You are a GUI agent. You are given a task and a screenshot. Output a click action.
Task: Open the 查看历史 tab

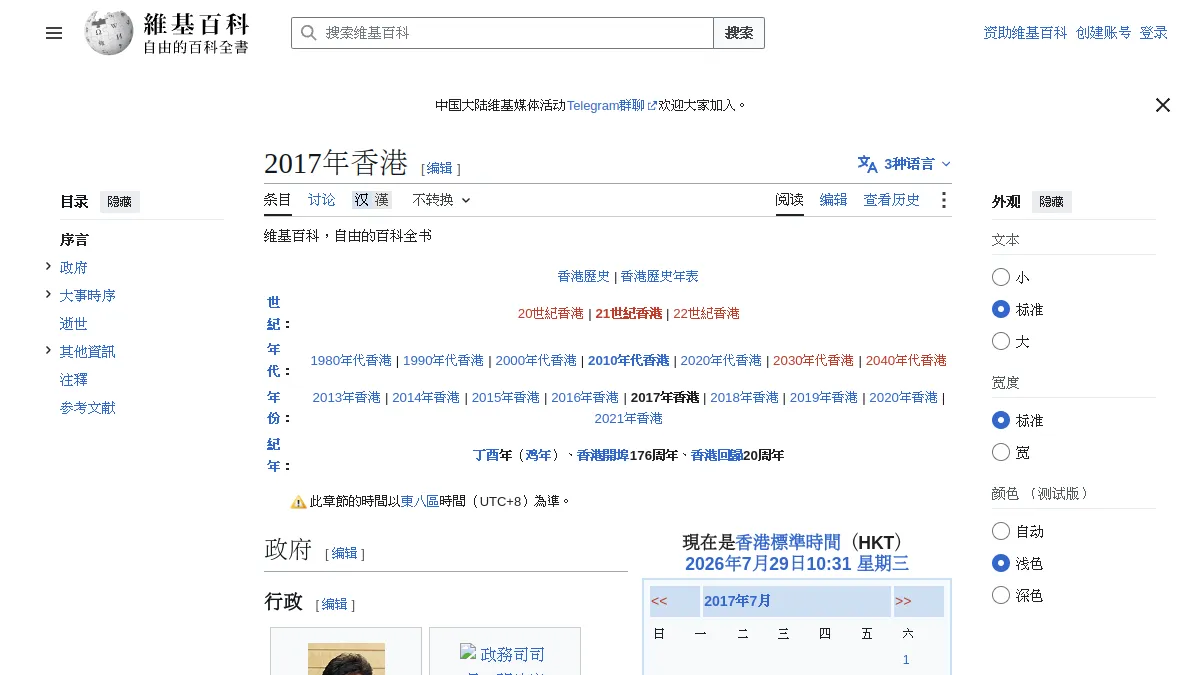[x=892, y=200]
